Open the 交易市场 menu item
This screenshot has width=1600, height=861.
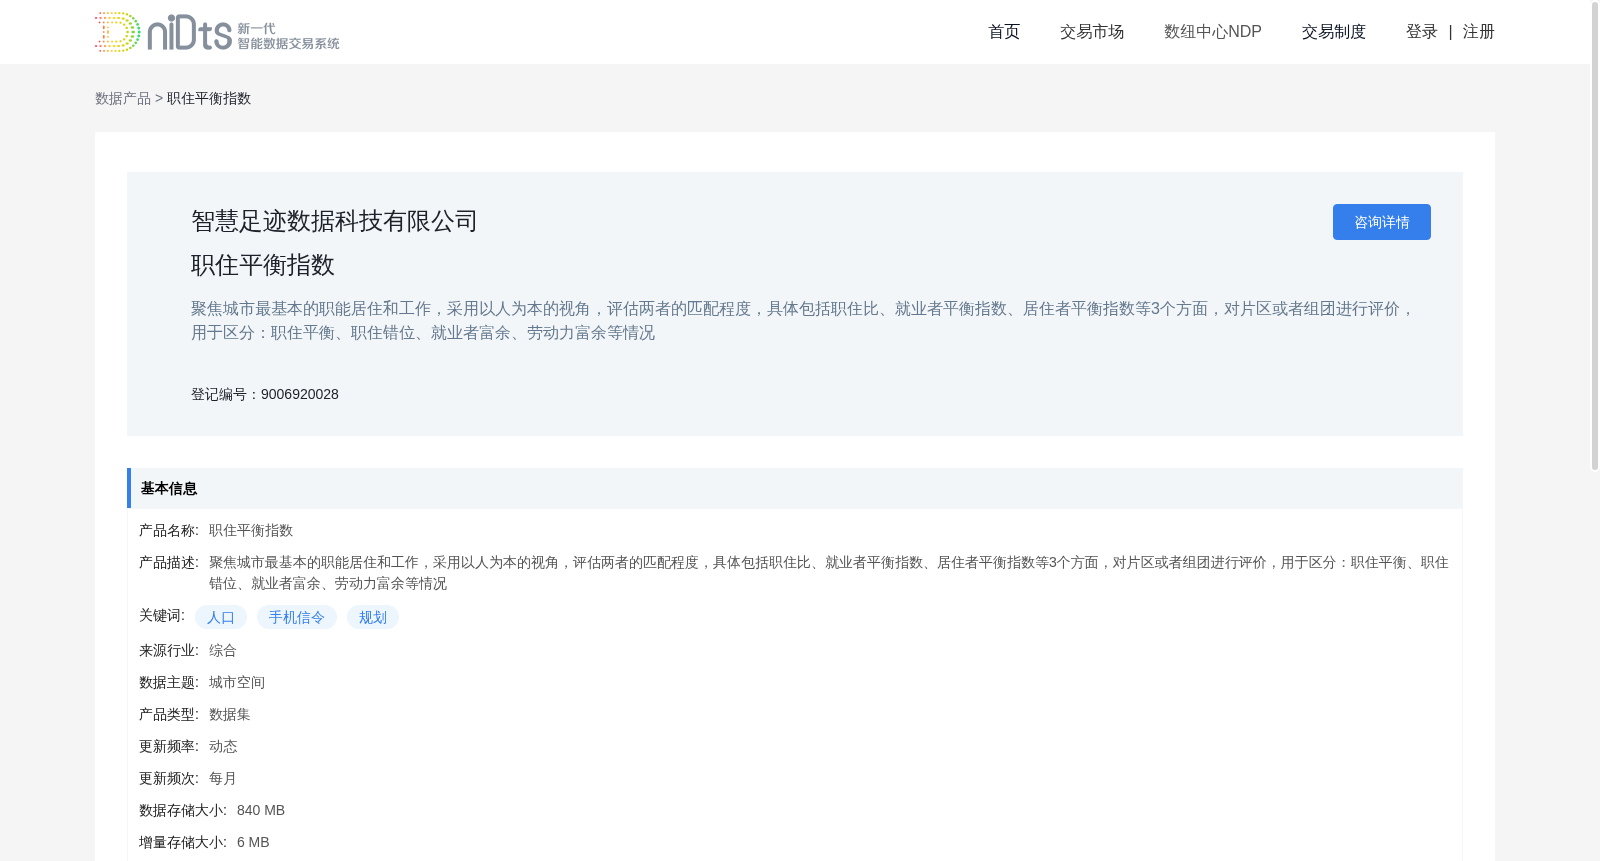(1092, 32)
